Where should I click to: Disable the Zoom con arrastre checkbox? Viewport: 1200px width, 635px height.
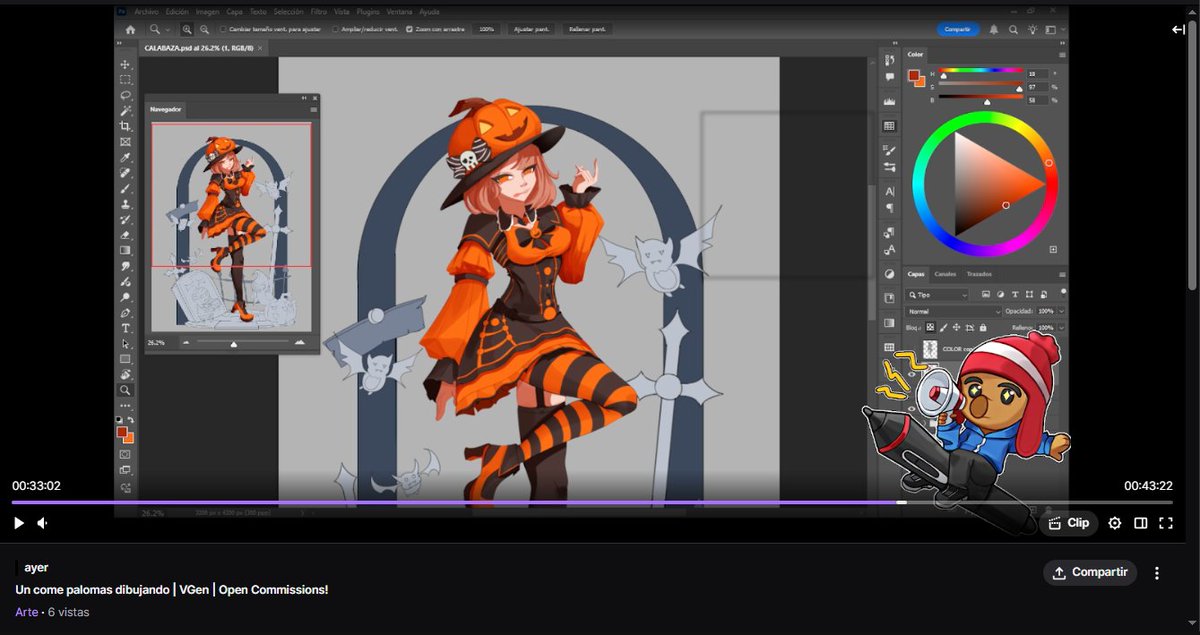tap(409, 29)
